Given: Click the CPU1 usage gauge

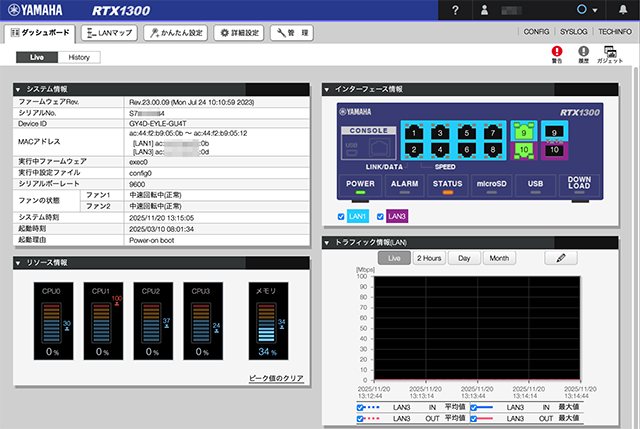Looking at the screenshot, I should click(x=103, y=321).
